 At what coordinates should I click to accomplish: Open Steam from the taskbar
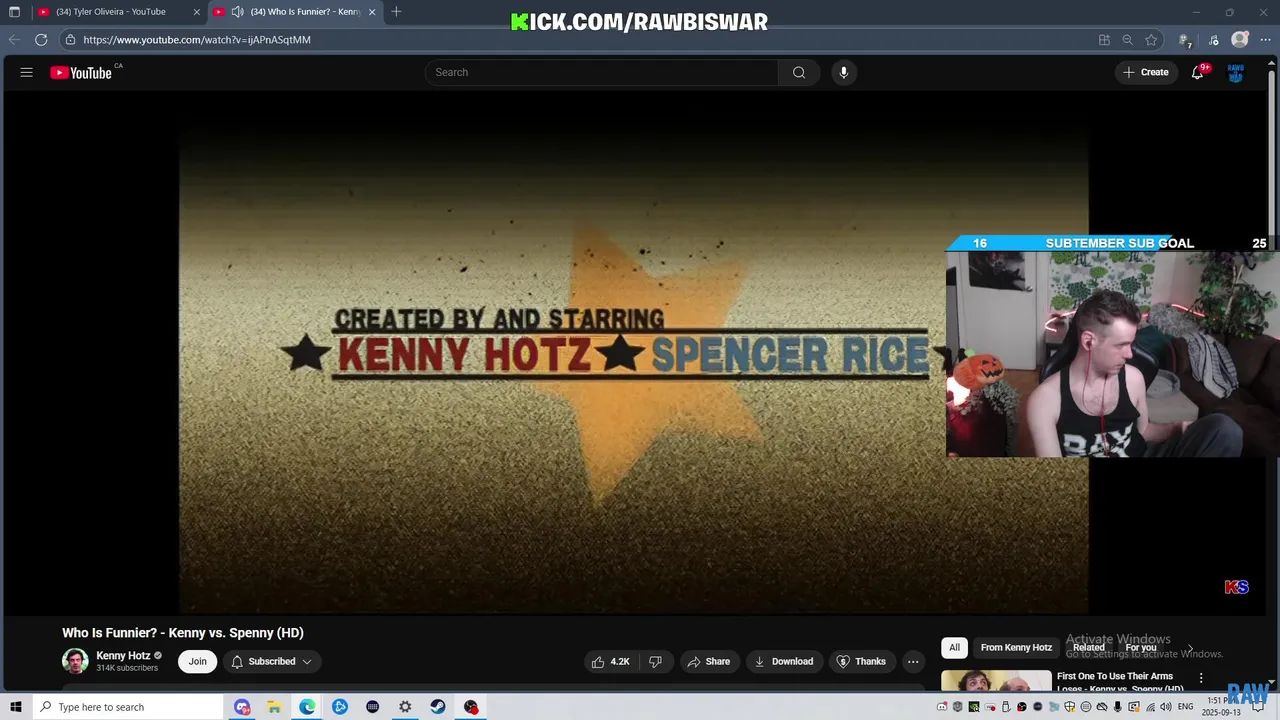pyautogui.click(x=438, y=707)
